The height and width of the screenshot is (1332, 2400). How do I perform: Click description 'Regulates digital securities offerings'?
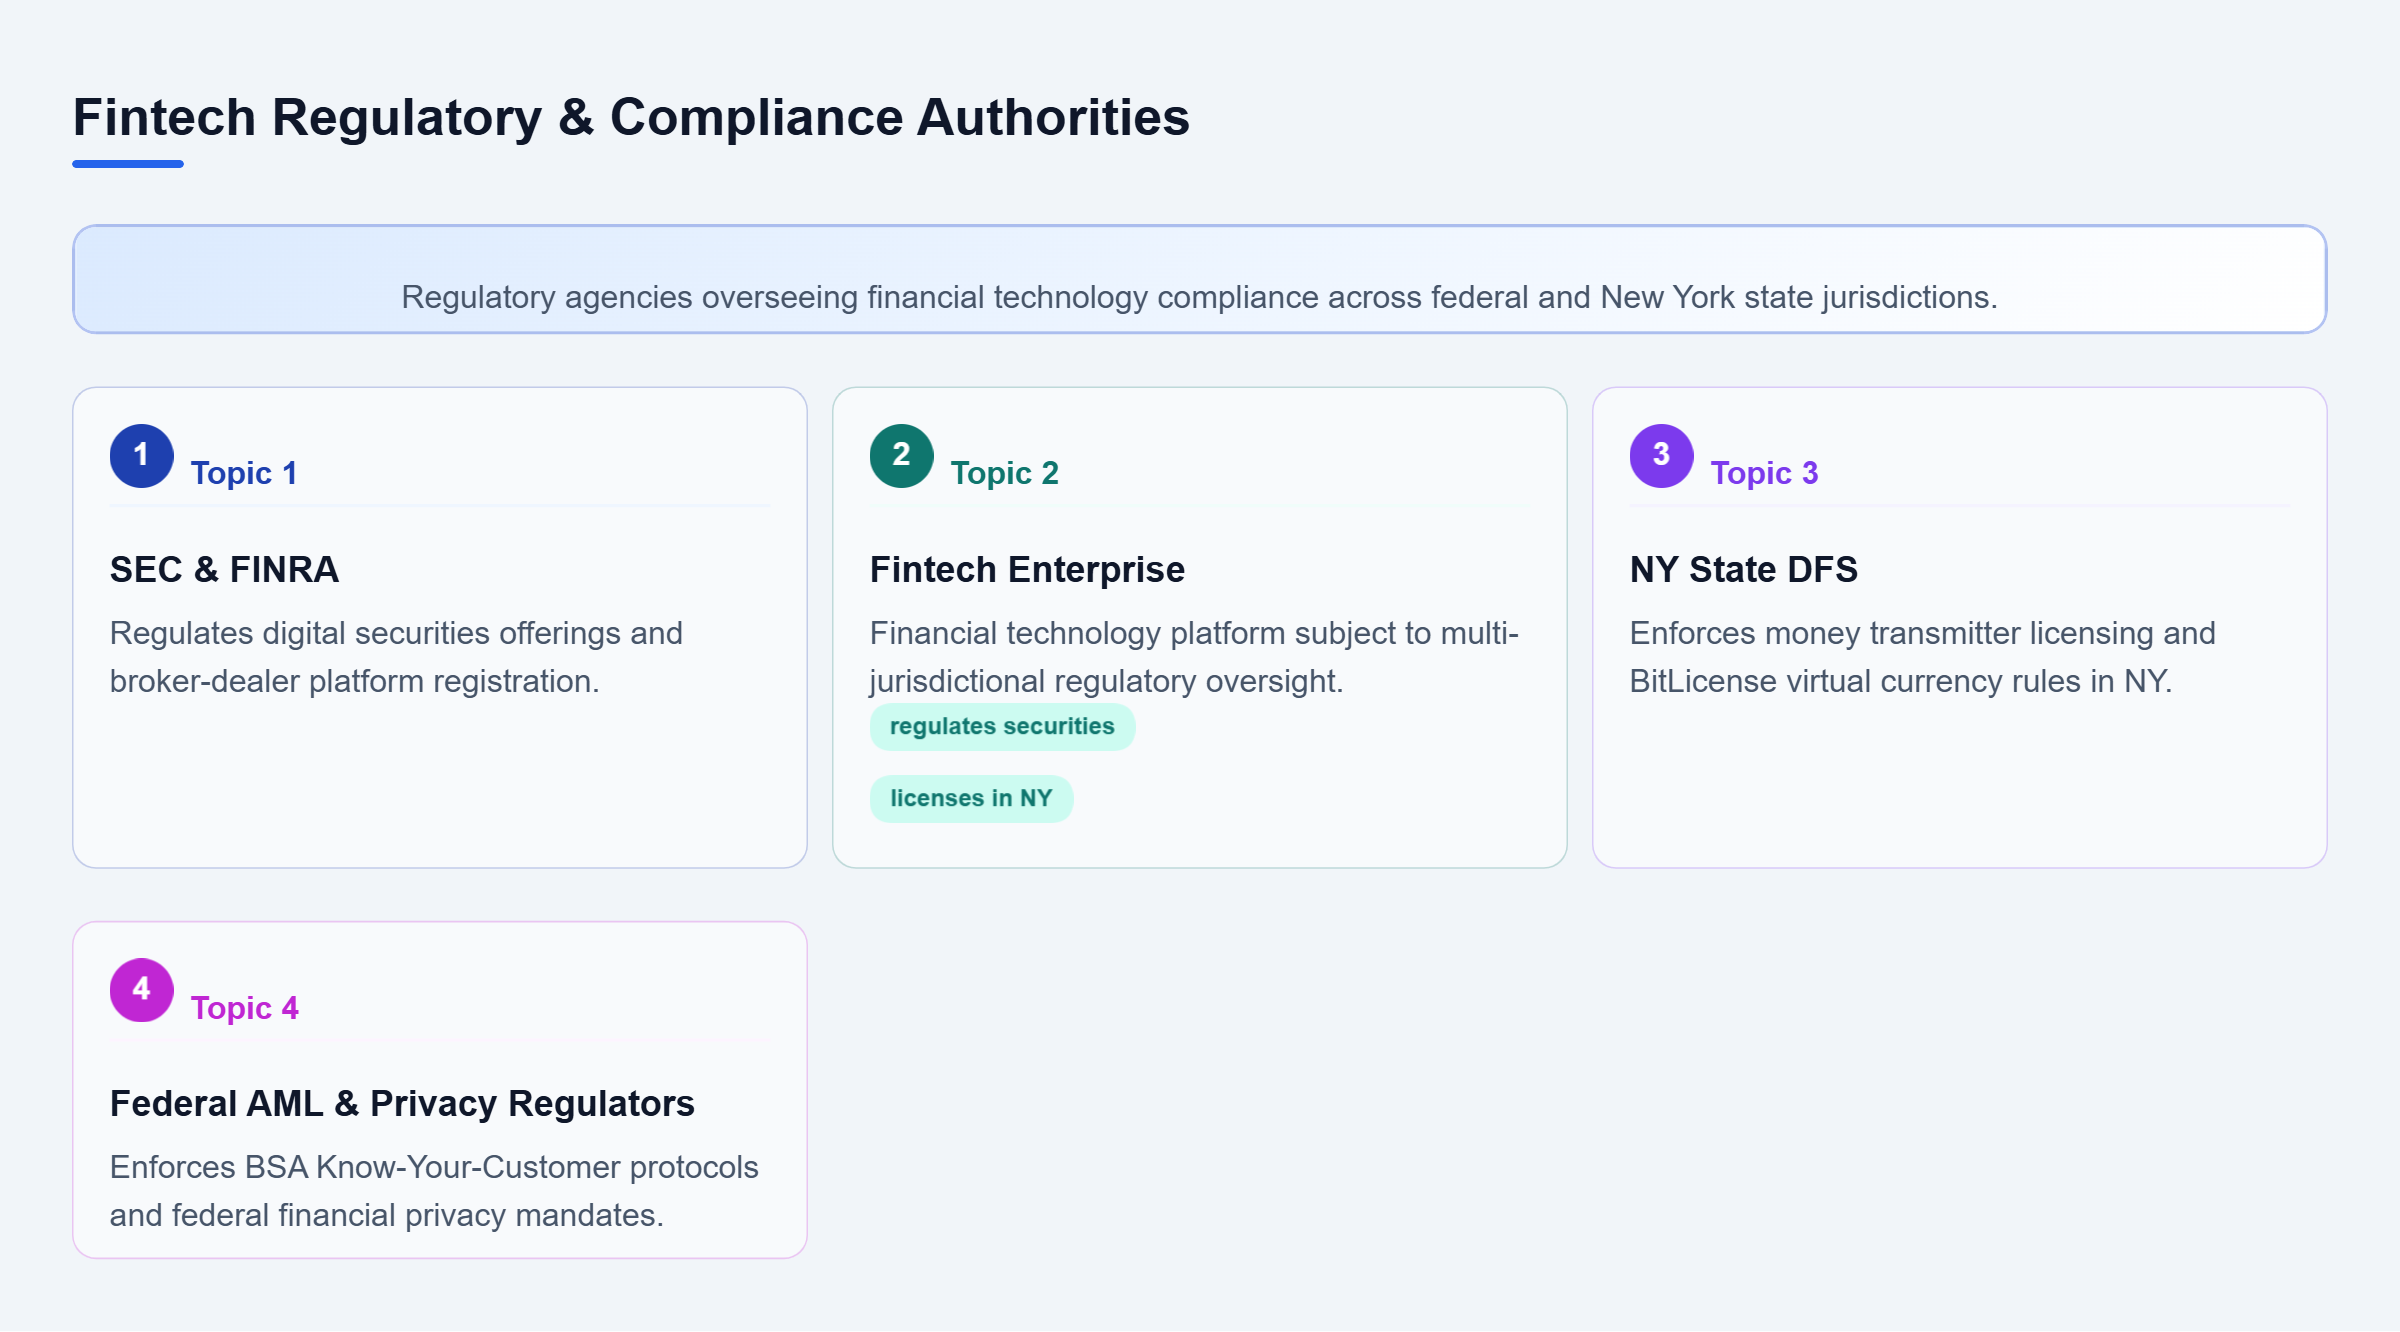tap(396, 657)
